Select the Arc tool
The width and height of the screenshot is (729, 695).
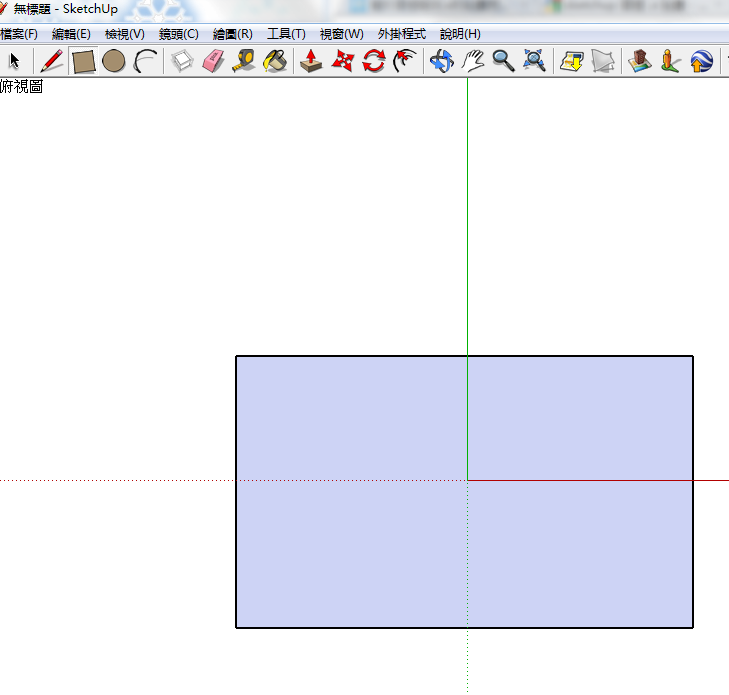(x=145, y=61)
